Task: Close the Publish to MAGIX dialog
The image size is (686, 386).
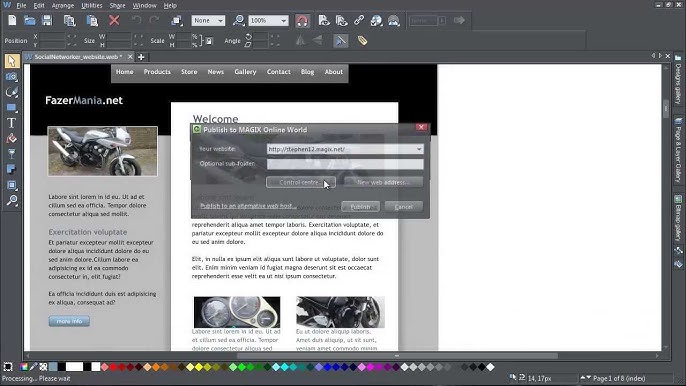Action: [421, 127]
